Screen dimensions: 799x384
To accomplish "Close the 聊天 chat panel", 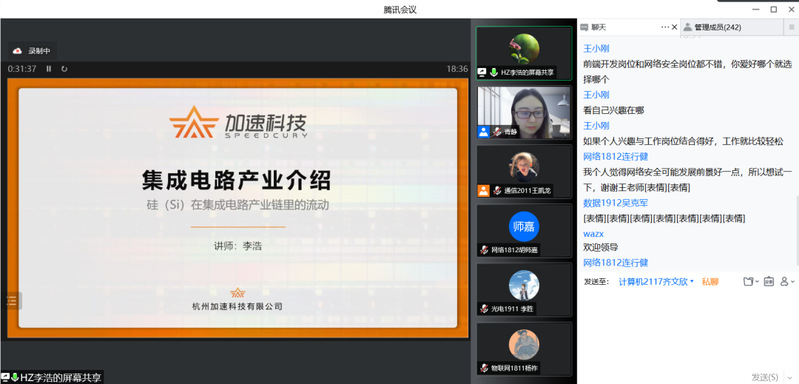I will (x=674, y=27).
